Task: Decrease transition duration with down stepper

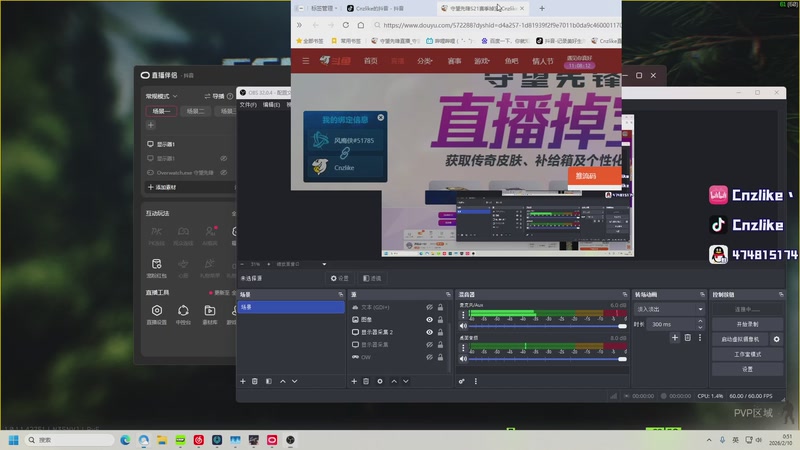Action: tap(700, 327)
